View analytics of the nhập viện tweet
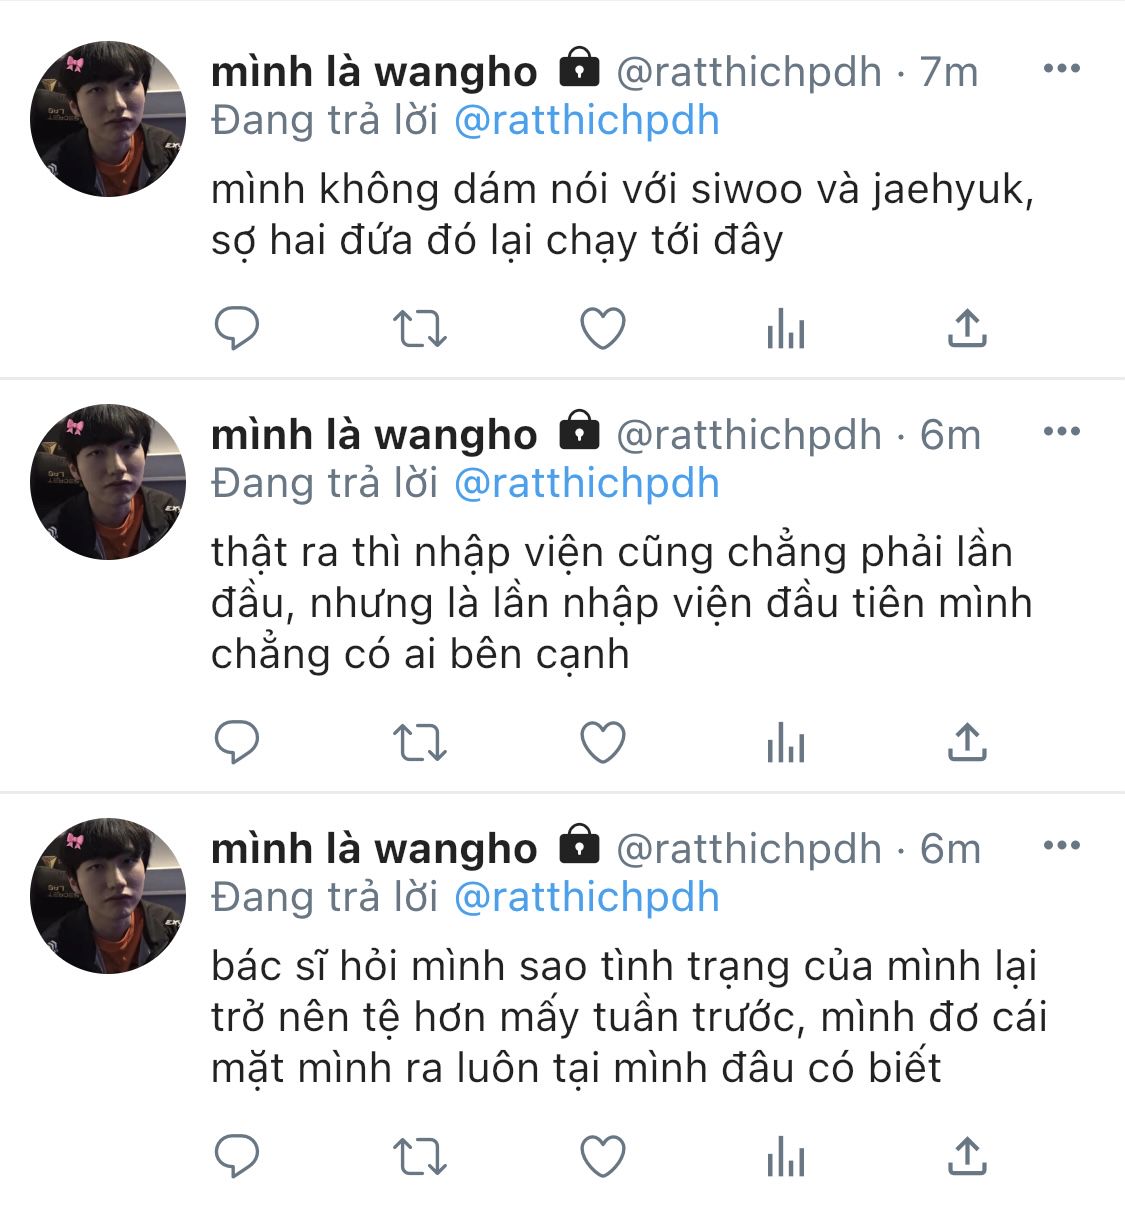 [x=785, y=743]
